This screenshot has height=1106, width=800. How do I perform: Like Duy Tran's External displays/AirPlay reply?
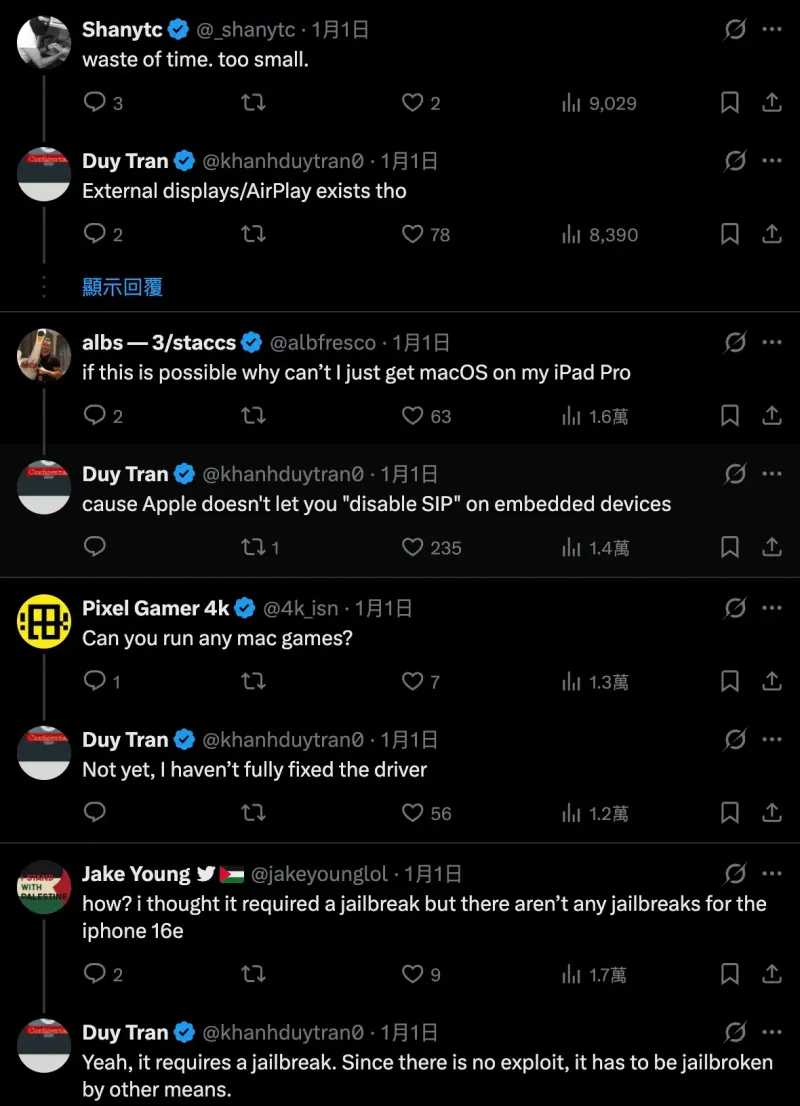click(413, 235)
